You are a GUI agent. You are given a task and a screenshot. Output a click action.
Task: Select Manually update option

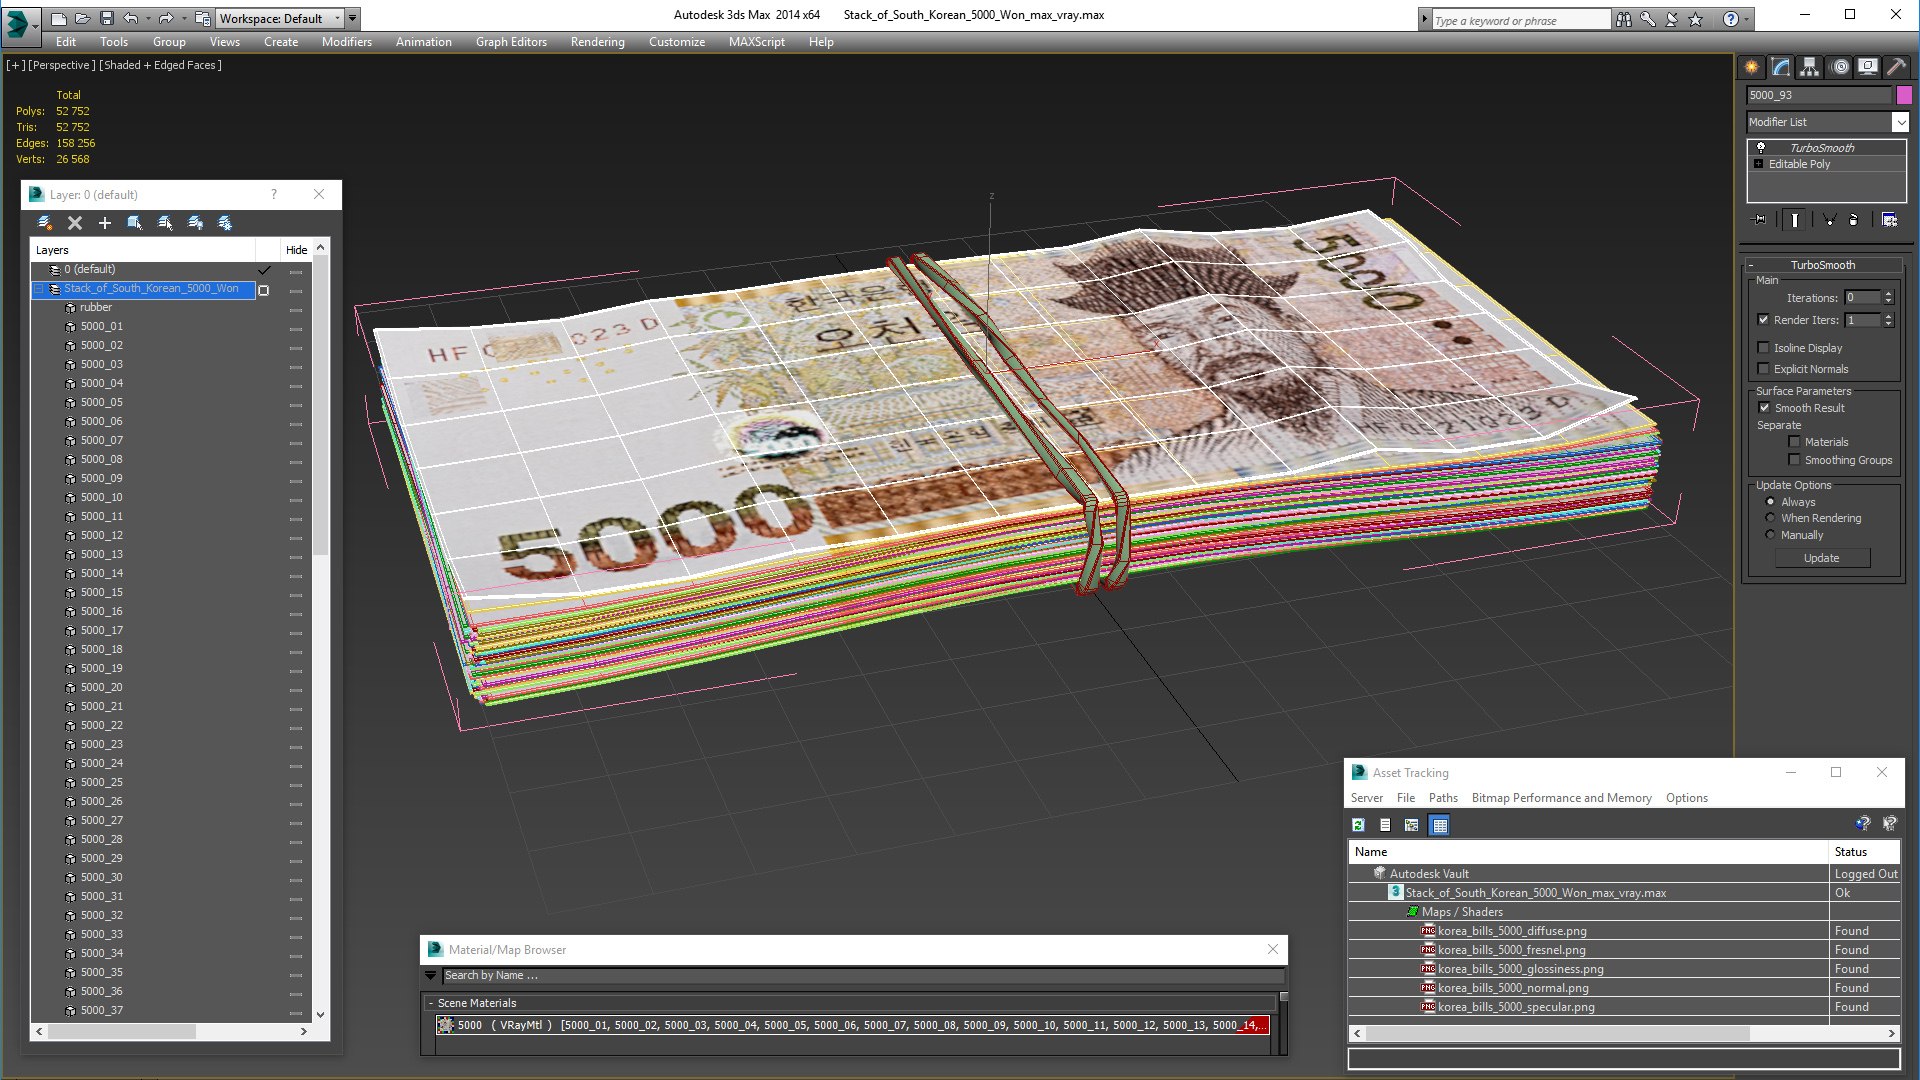click(x=1770, y=535)
